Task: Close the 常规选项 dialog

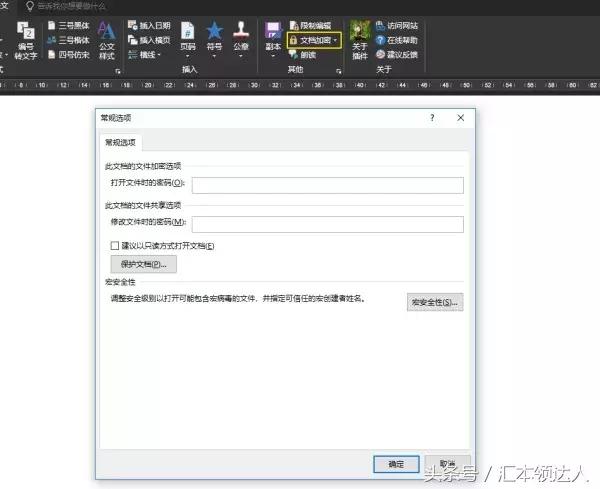Action: (x=461, y=118)
